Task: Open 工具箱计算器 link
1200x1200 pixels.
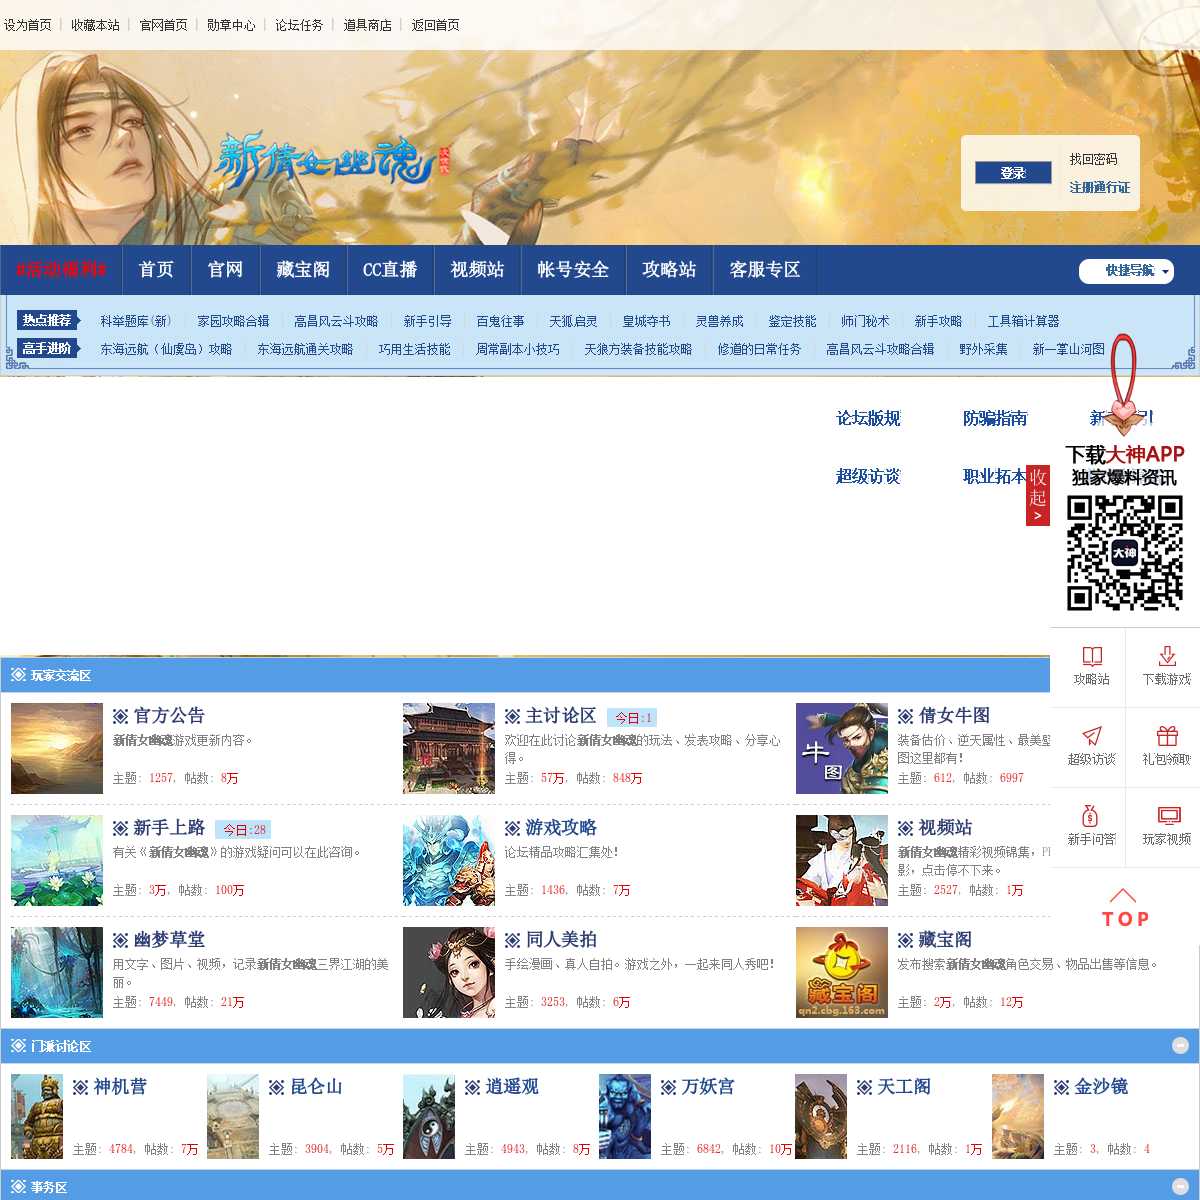Action: tap(1023, 321)
